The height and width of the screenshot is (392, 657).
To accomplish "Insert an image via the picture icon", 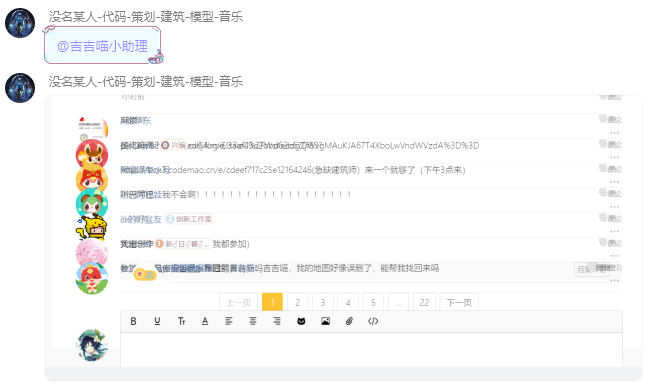I will [x=325, y=321].
